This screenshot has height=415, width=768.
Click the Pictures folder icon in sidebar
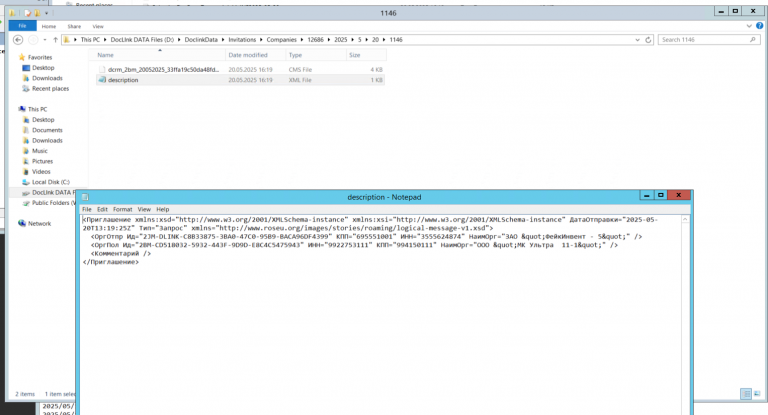point(26,161)
